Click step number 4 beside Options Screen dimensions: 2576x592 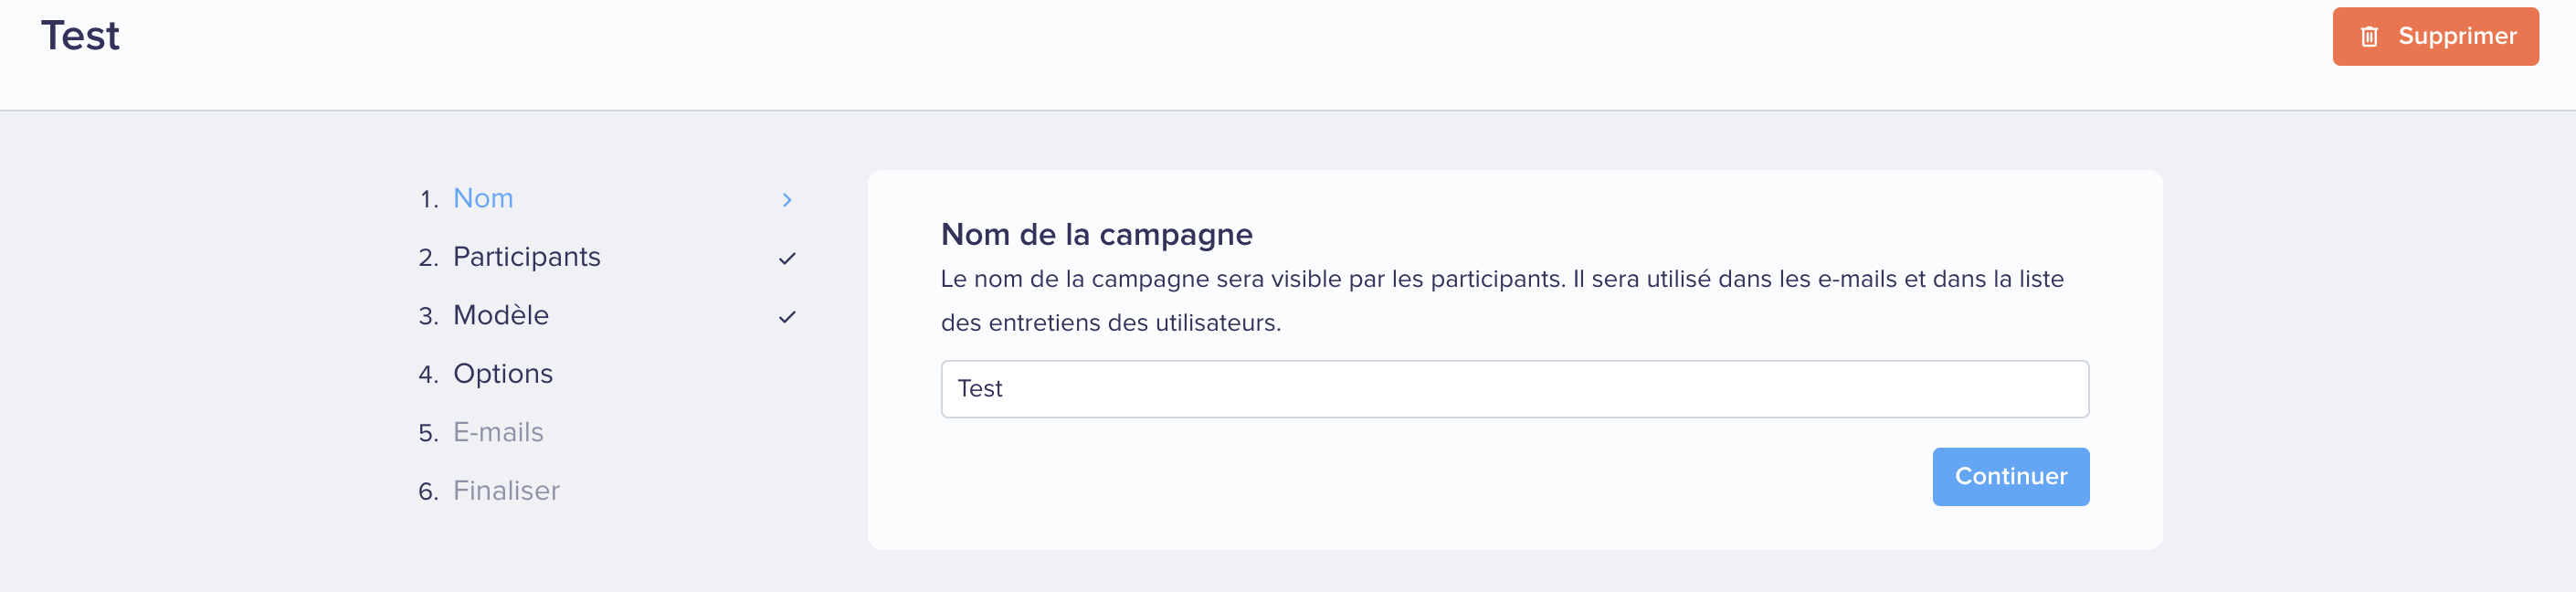(428, 375)
